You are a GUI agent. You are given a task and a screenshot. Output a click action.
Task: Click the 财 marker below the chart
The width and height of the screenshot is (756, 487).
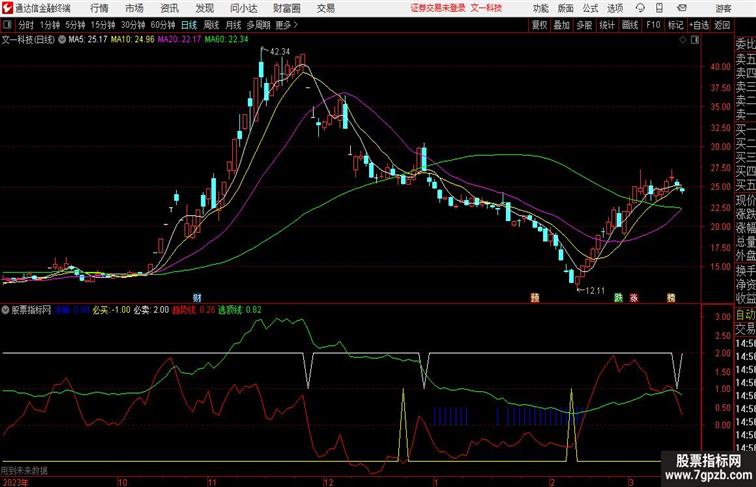pos(197,298)
